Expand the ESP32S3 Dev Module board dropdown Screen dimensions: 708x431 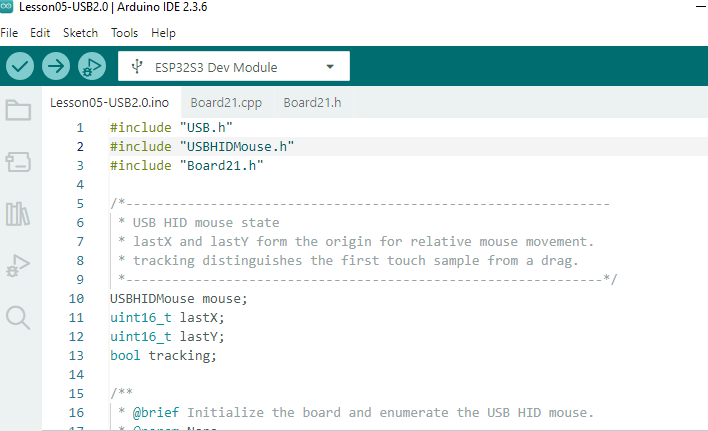(x=330, y=67)
